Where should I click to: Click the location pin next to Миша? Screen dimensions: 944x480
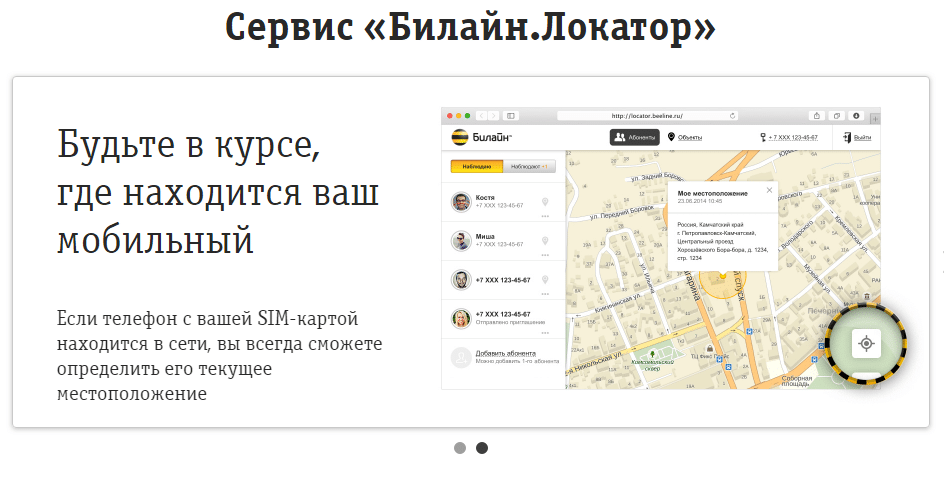pyautogui.click(x=545, y=241)
